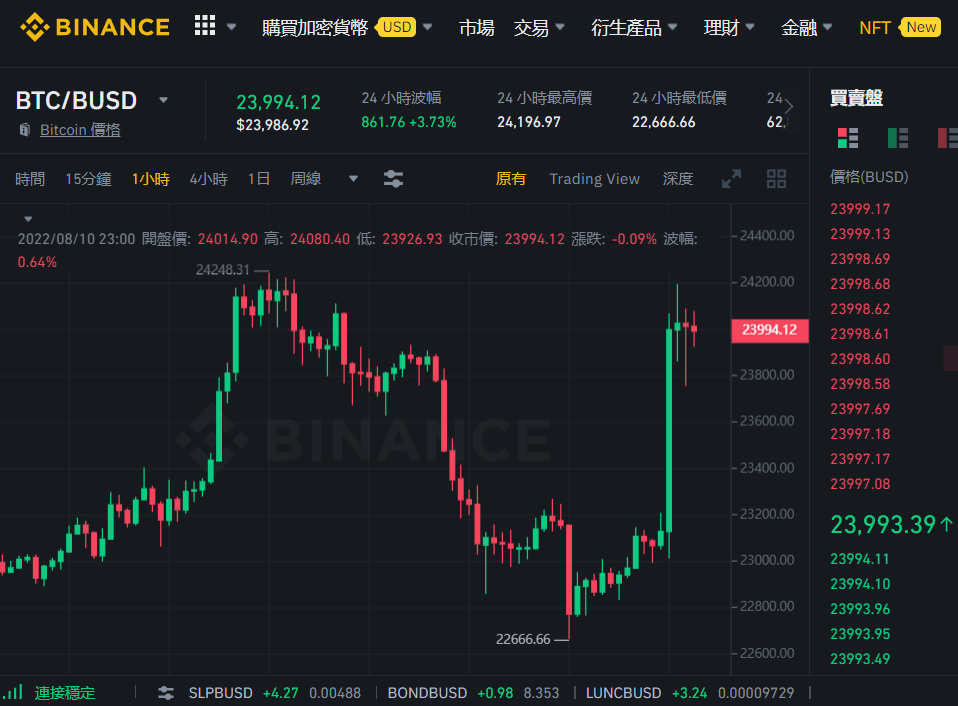Select the 1日 interval
Screen dimensions: 958x706
coord(258,179)
